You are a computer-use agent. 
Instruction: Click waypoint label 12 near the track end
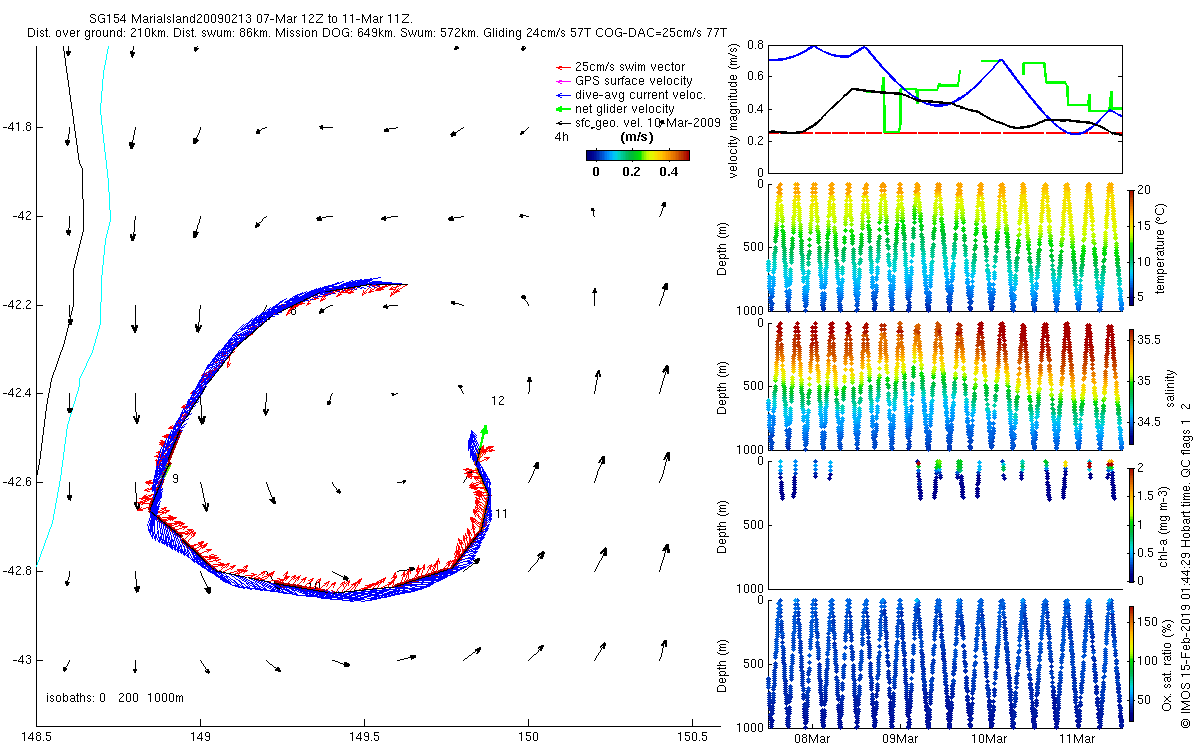[497, 401]
